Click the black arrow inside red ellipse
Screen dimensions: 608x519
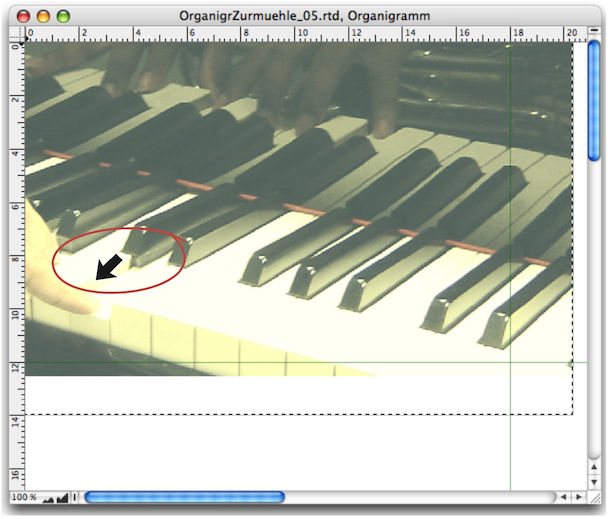click(x=110, y=267)
